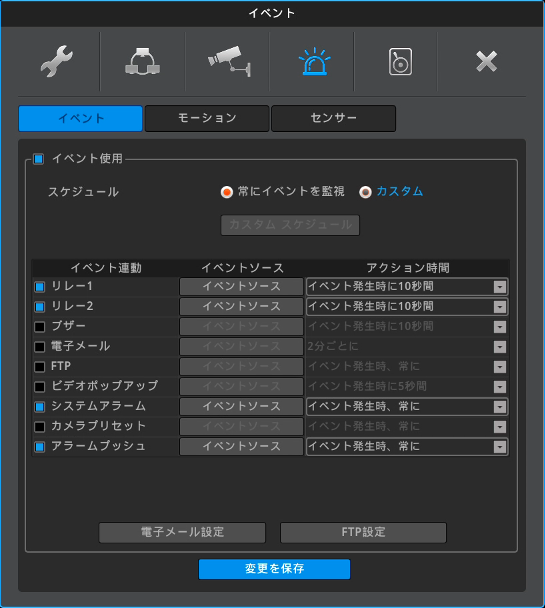This screenshot has width=545, height=608.
Task: Expand リレー1 action time dropdown
Action: click(407, 287)
